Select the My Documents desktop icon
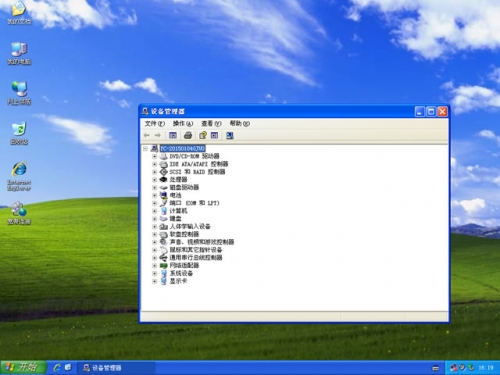500x375 pixels. point(19,13)
